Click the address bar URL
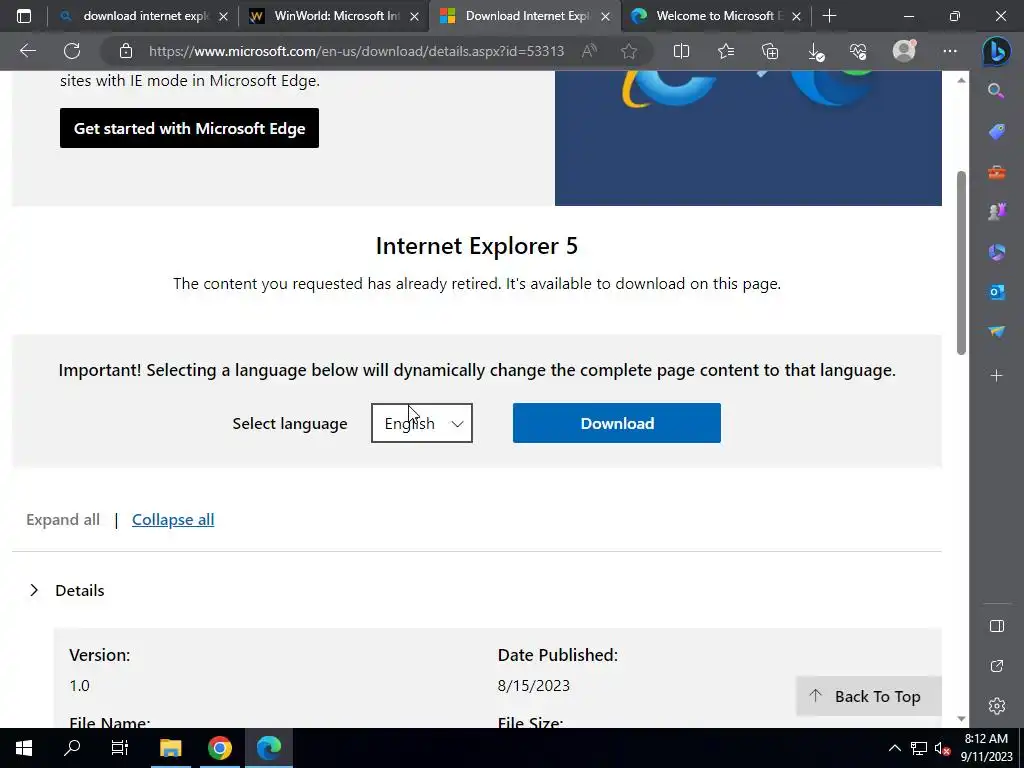1024x768 pixels. [x=356, y=51]
